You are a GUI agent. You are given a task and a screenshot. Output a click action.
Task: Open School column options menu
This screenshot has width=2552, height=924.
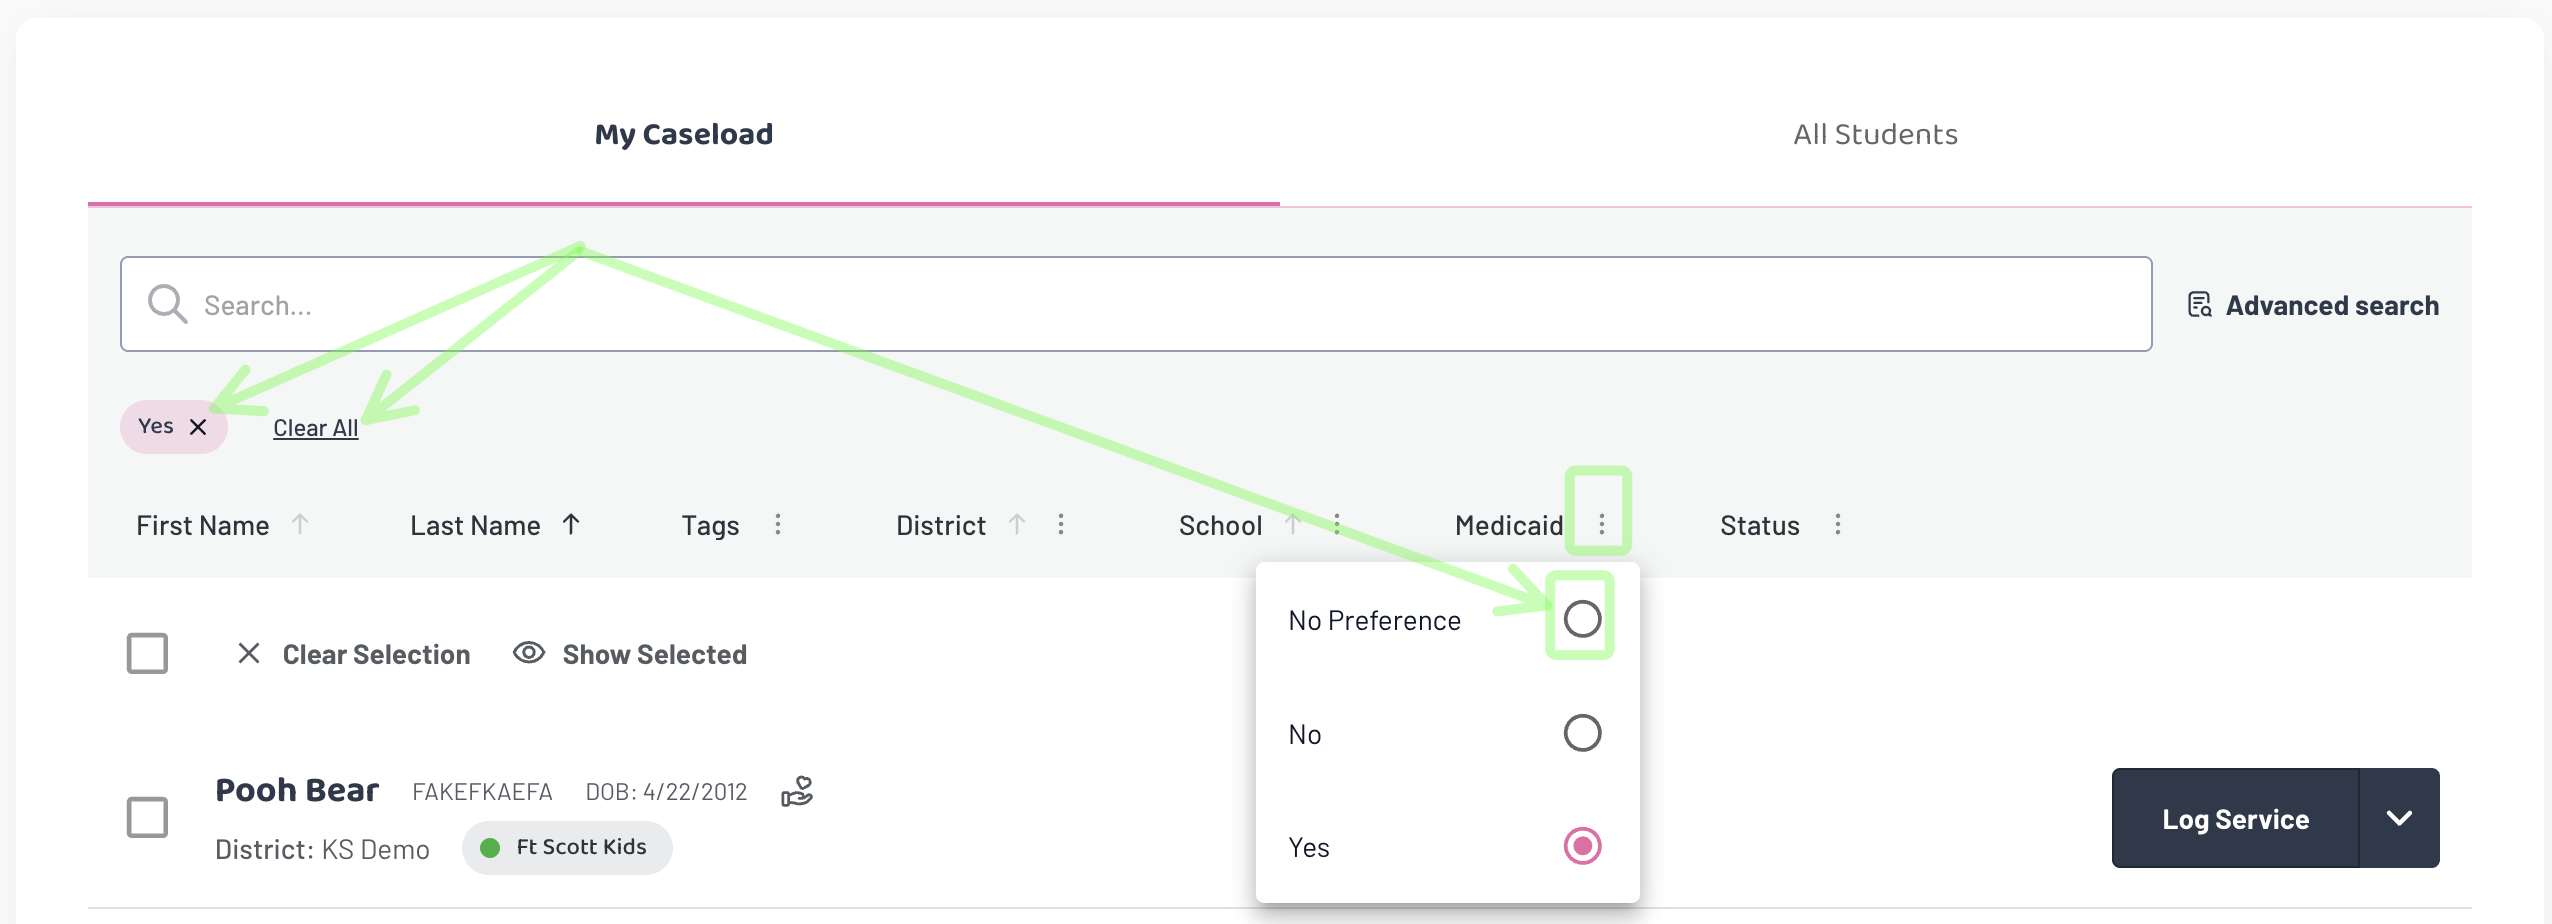1337,525
